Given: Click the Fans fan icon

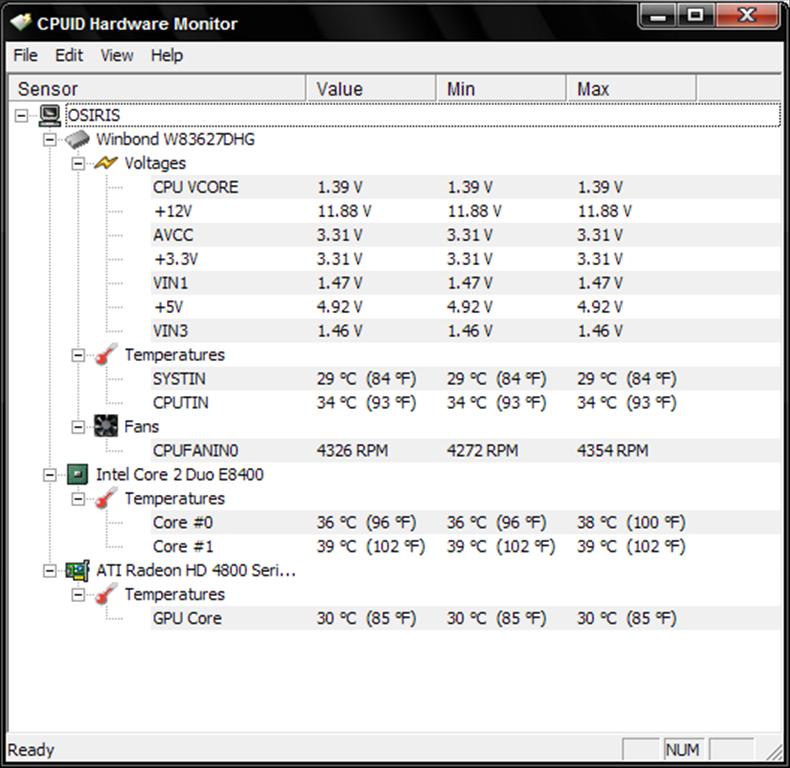Looking at the screenshot, I should click(x=106, y=426).
